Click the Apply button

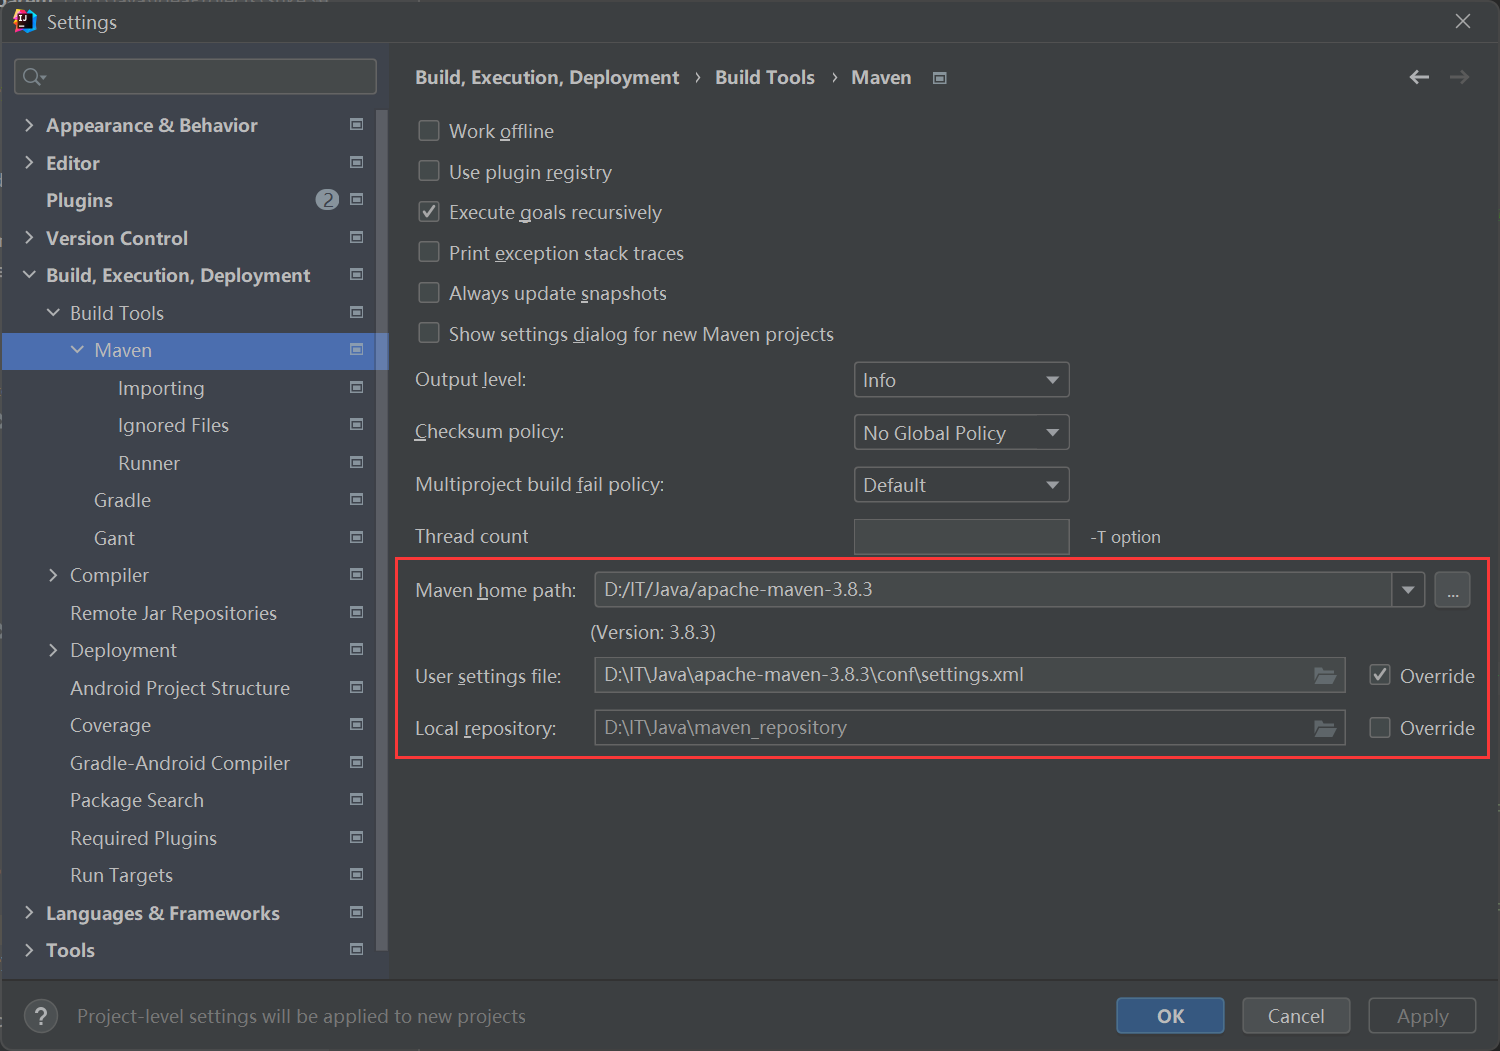[1422, 1016]
